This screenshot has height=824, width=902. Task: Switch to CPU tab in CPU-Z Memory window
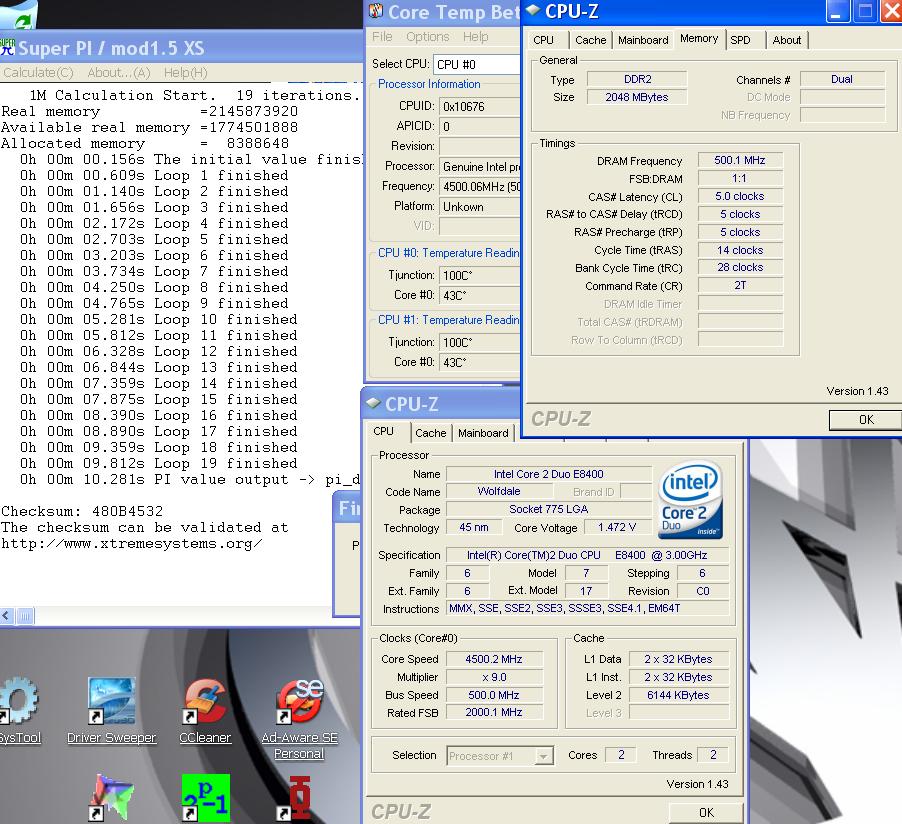[543, 40]
